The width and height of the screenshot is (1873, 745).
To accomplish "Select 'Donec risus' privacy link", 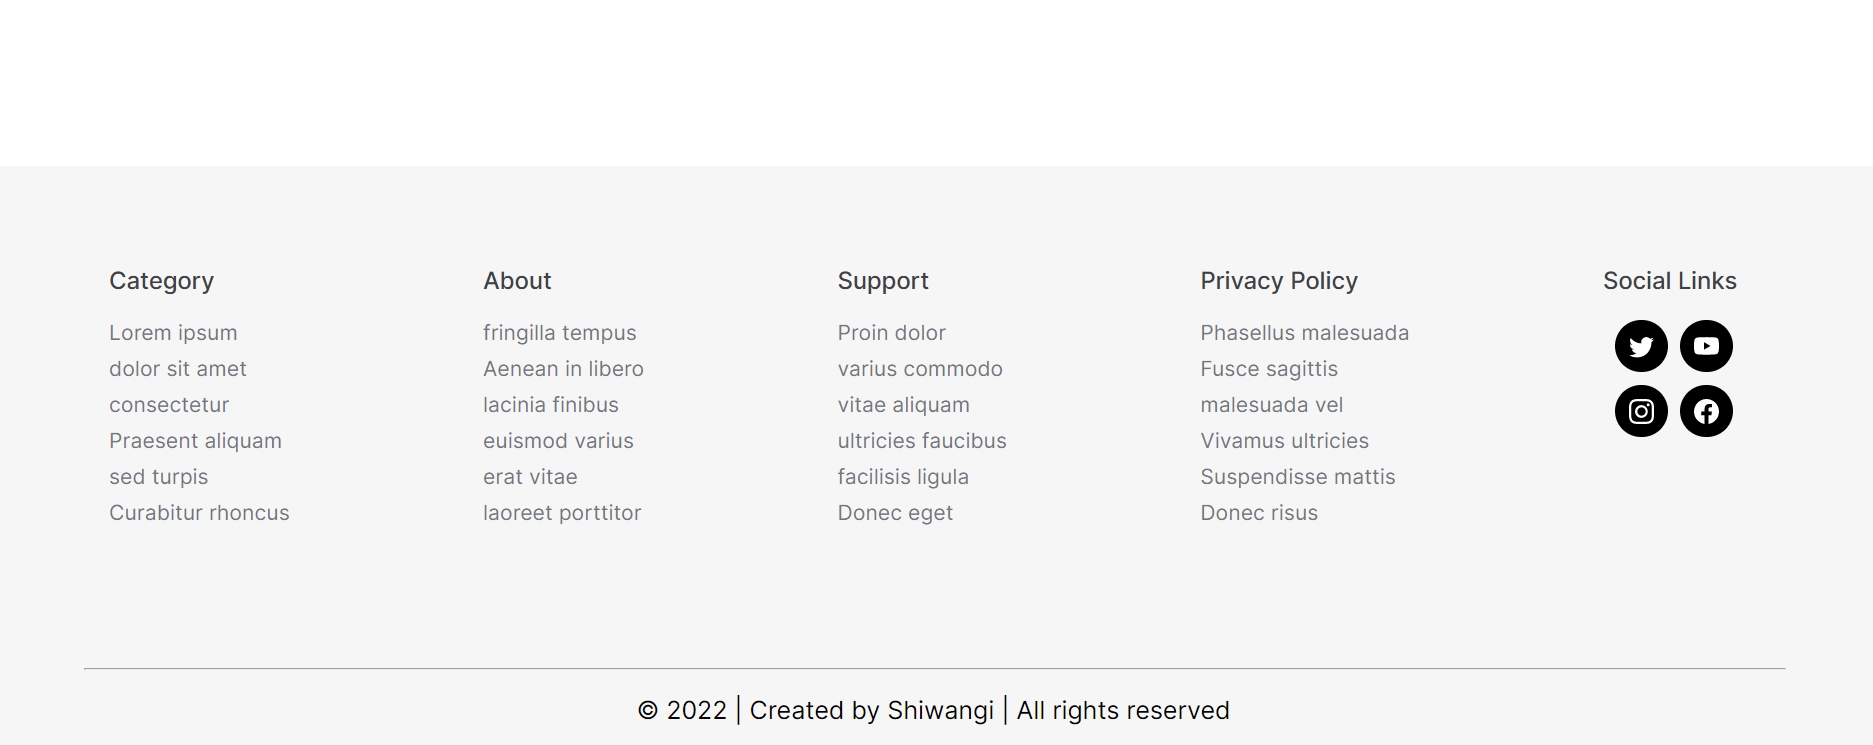I will click(1259, 512).
